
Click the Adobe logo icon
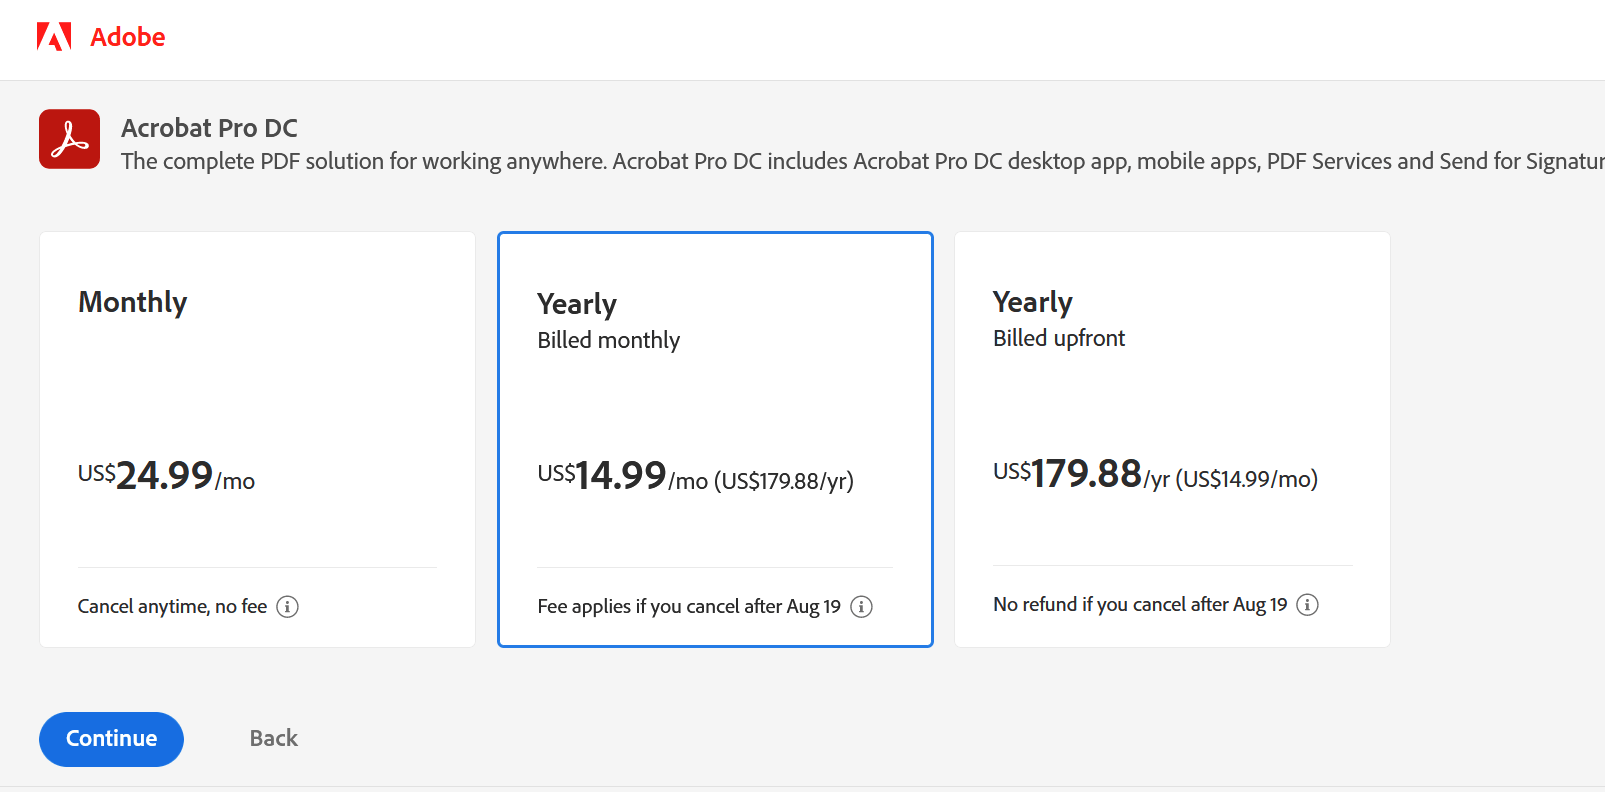pyautogui.click(x=54, y=37)
